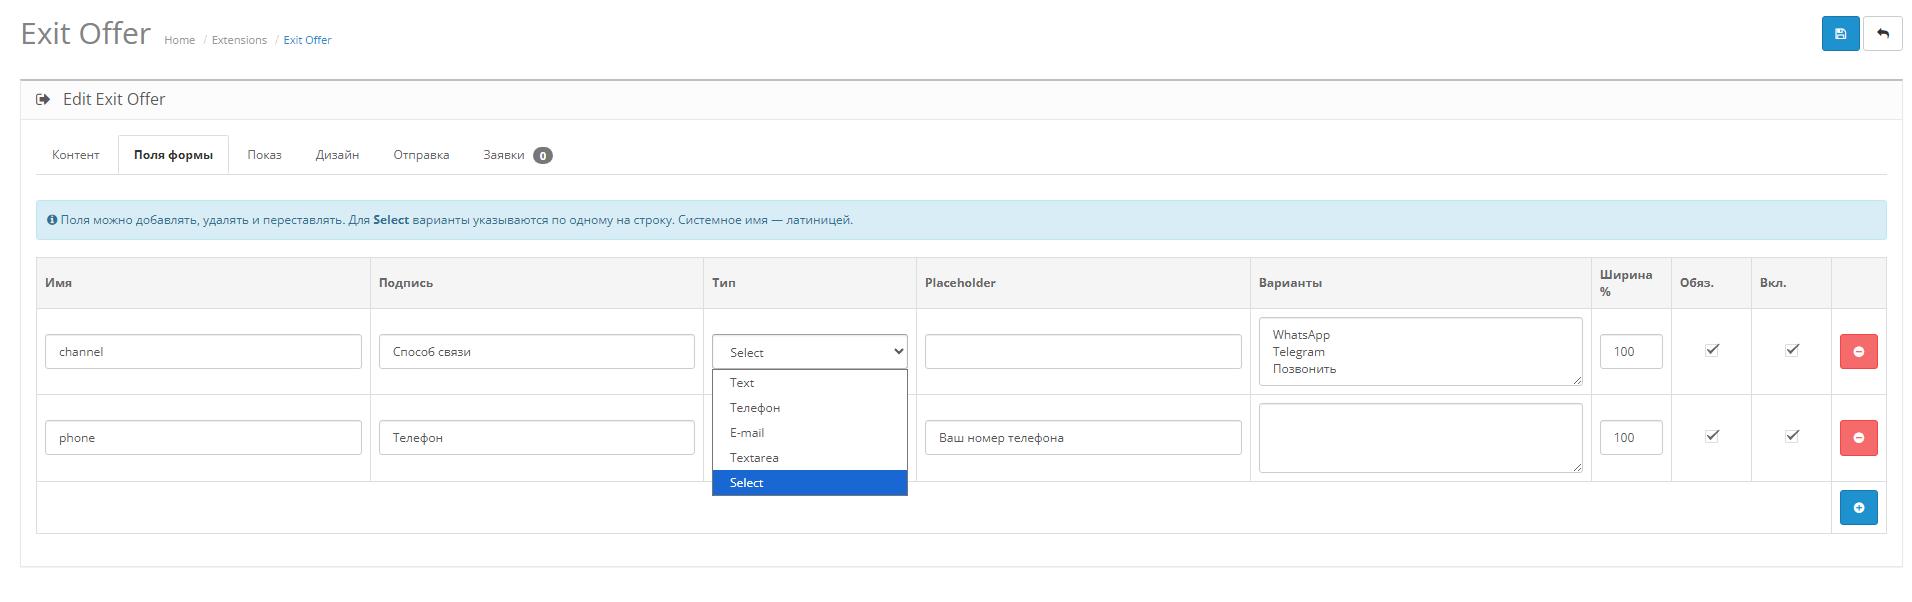Edit width 100 in channel row
The image size is (1912, 602).
click(1631, 352)
